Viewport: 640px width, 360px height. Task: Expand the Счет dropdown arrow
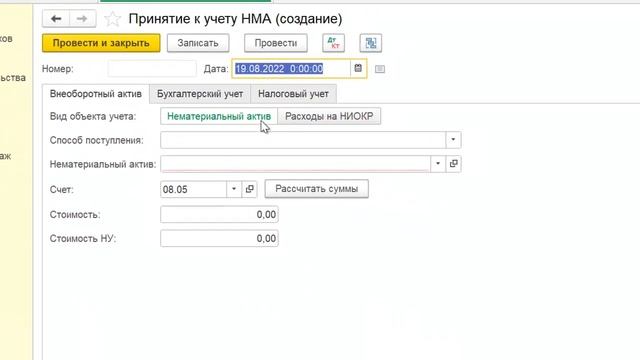point(234,189)
